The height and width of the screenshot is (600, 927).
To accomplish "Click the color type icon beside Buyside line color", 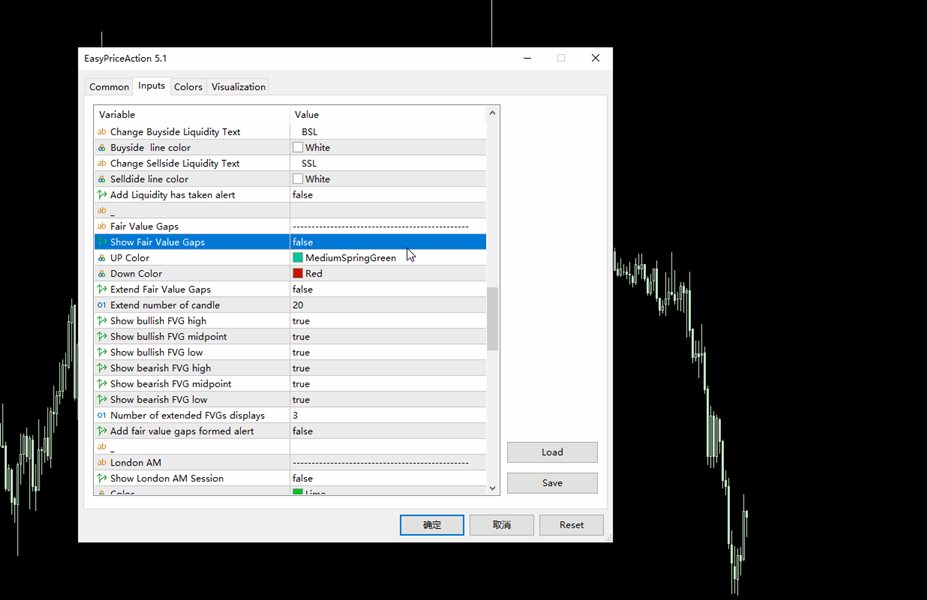I will coord(101,148).
